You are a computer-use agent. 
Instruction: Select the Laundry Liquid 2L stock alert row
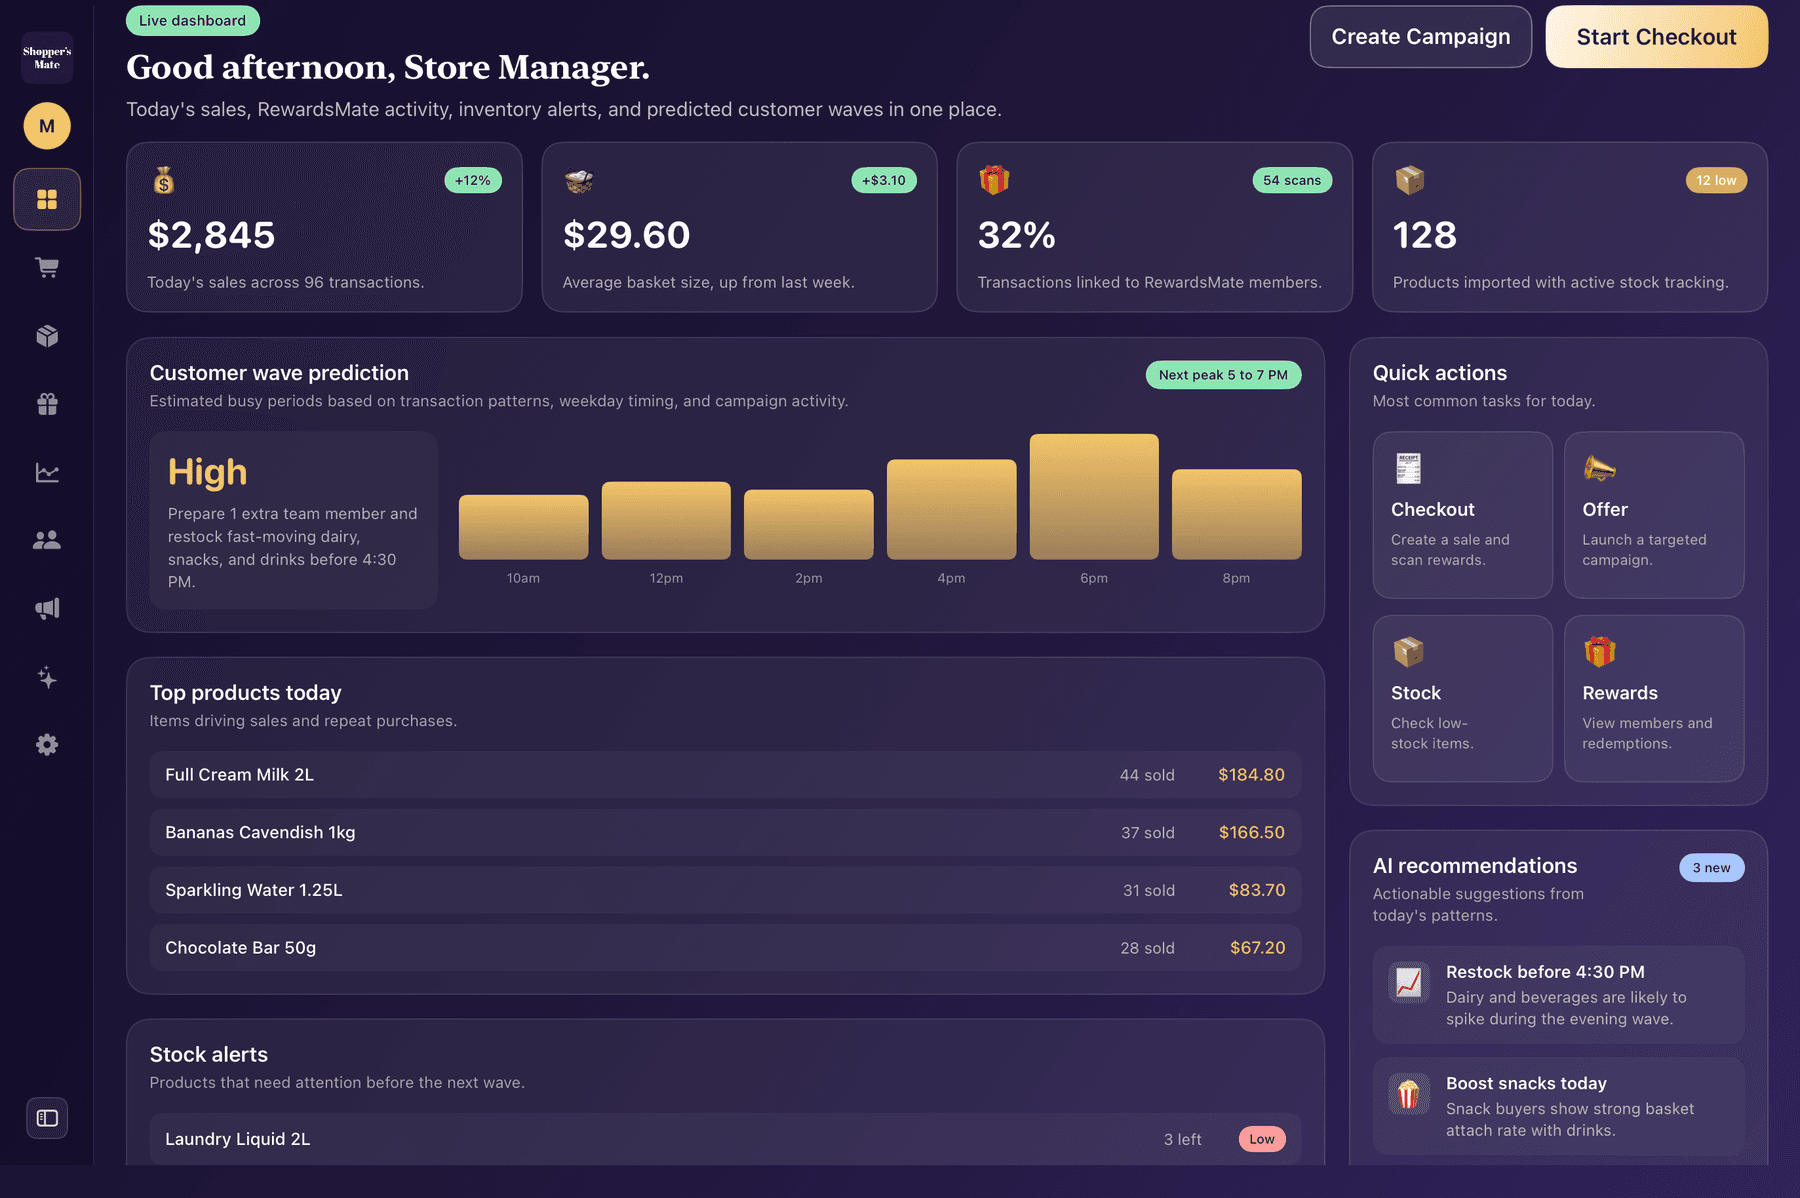point(725,1139)
